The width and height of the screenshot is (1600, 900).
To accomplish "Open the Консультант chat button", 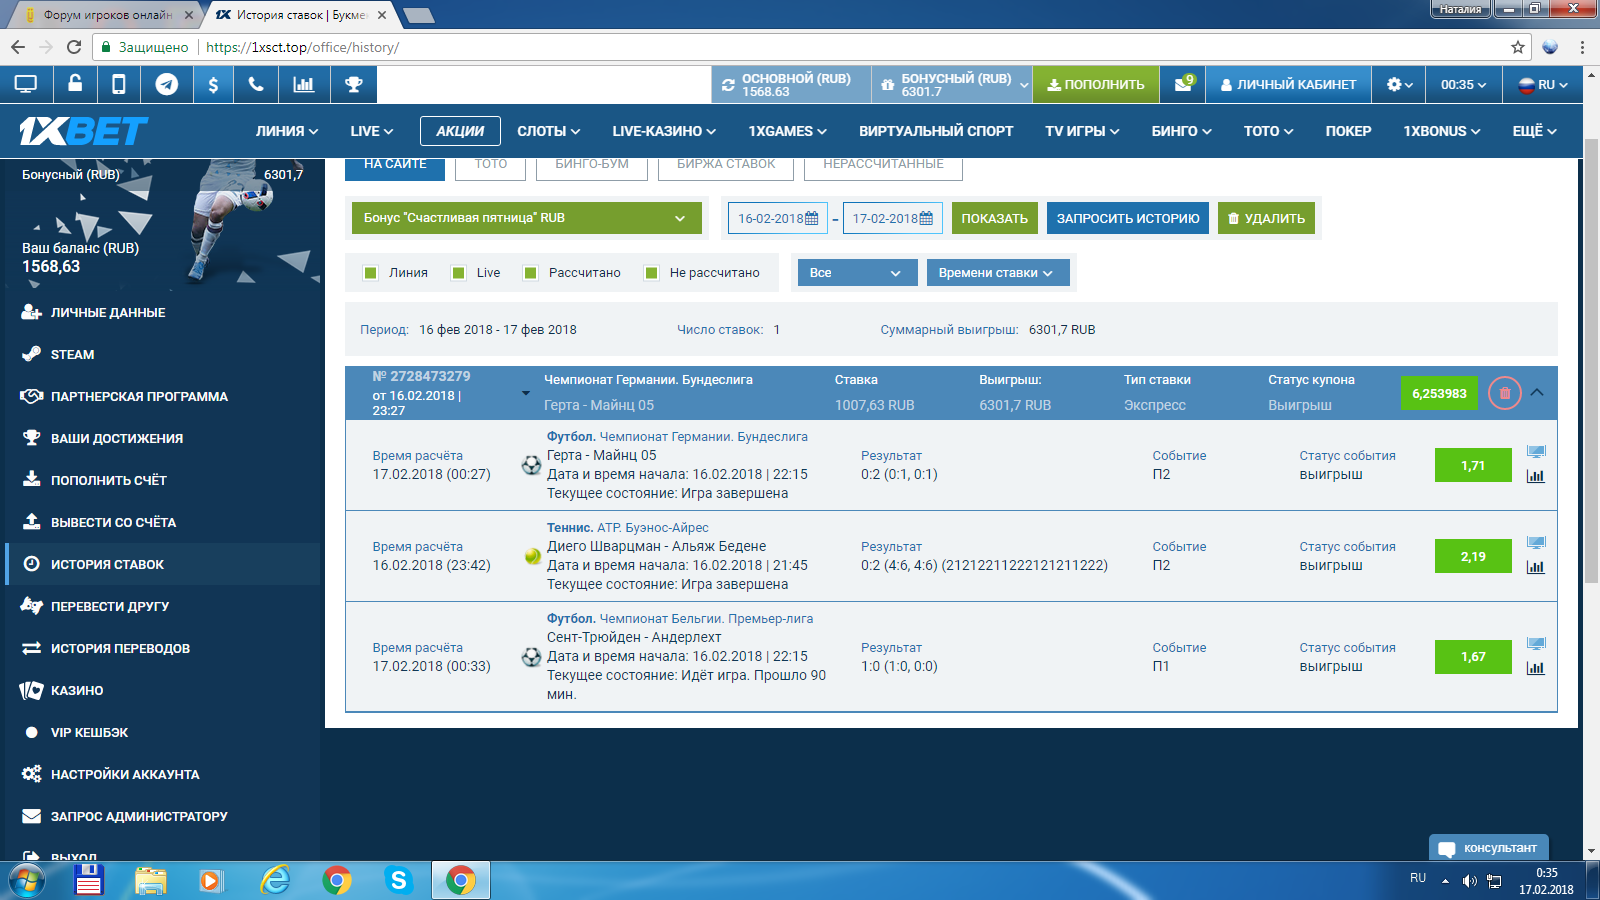I will click(1489, 848).
